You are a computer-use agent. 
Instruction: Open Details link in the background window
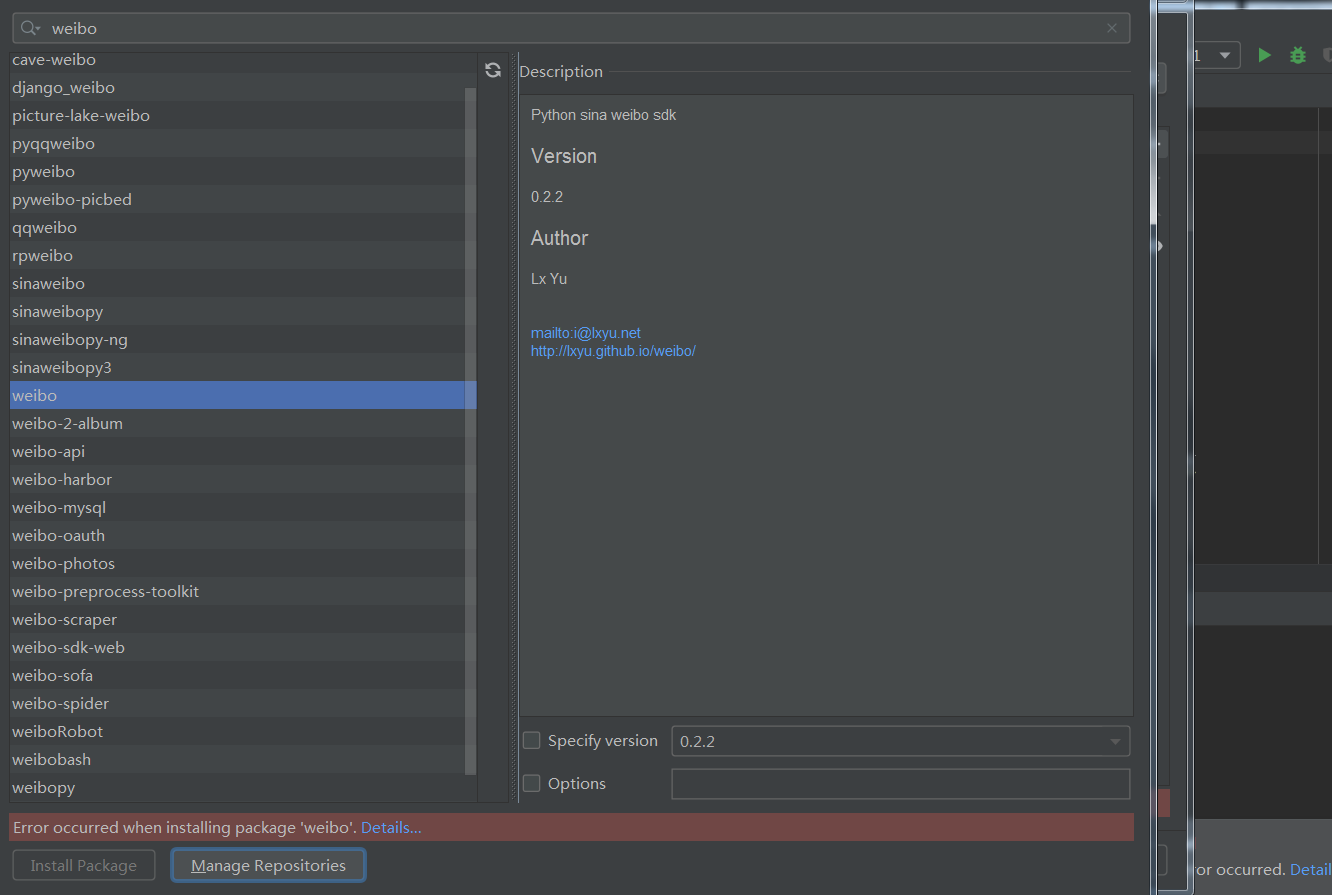point(1311,869)
